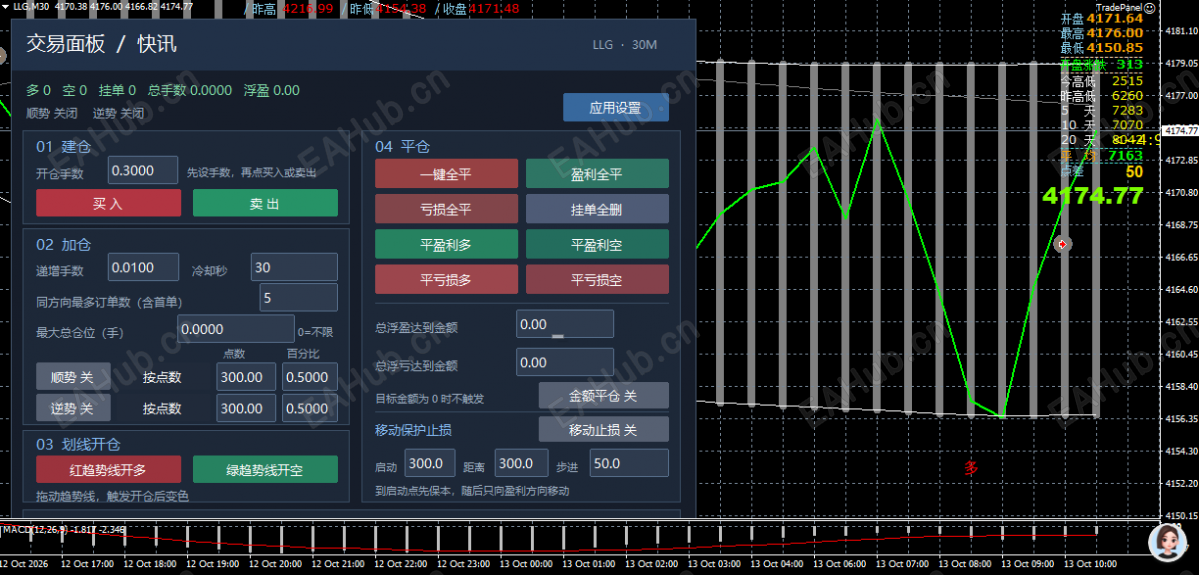Screen dimensions: 1199x575
Task: Click the 04 平仓 section heading
Action: pos(402,146)
